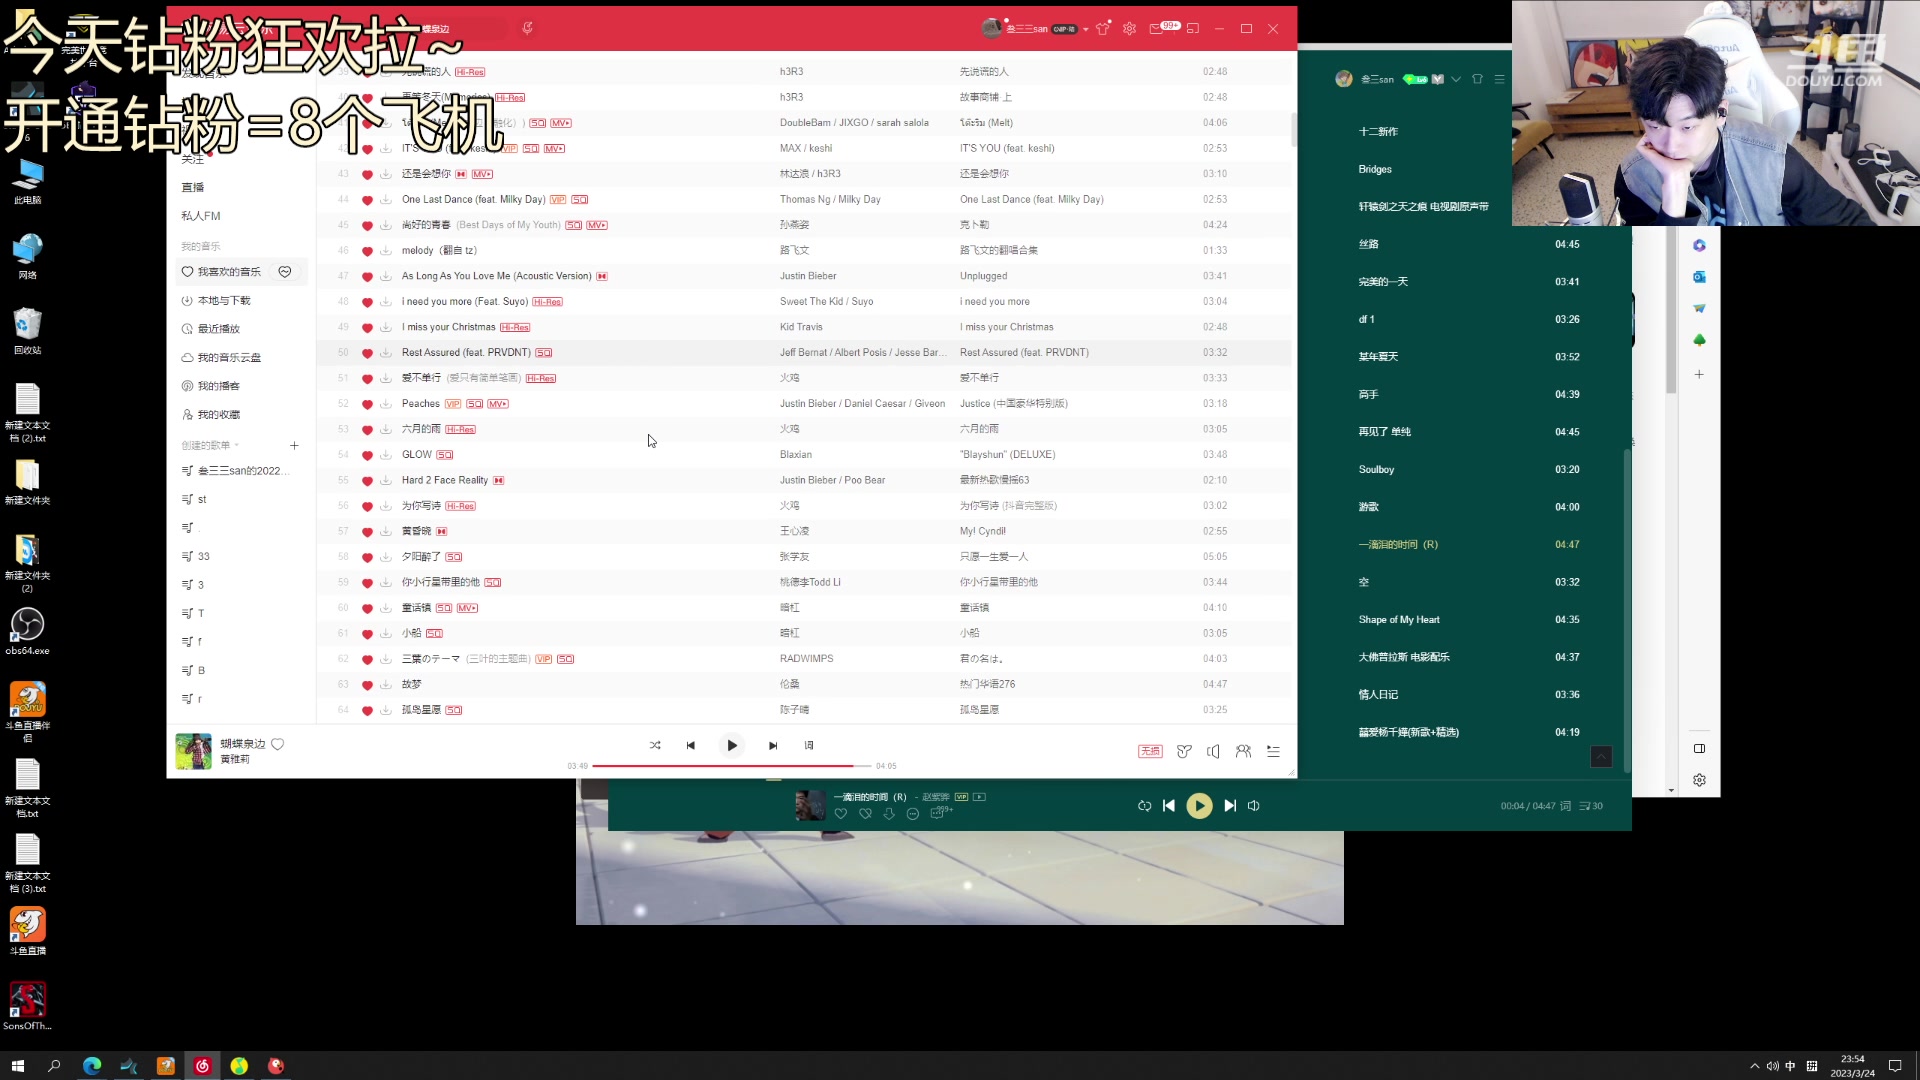The image size is (1920, 1080).
Task: Toggle shuffle mode in the red player
Action: (655, 746)
